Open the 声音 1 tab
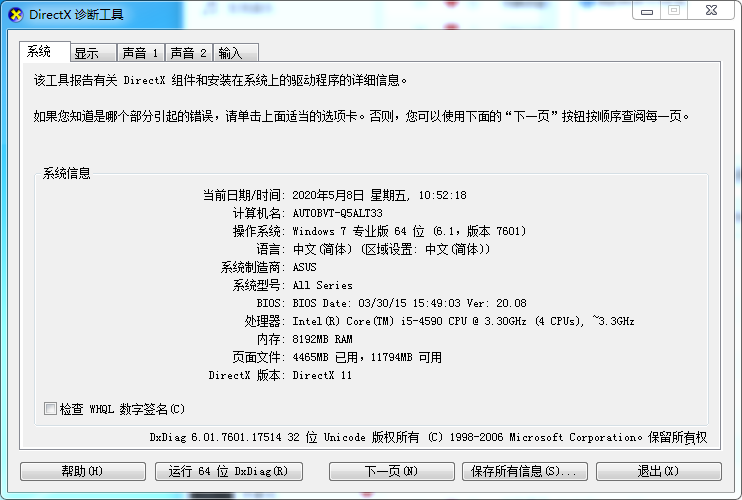 (141, 53)
